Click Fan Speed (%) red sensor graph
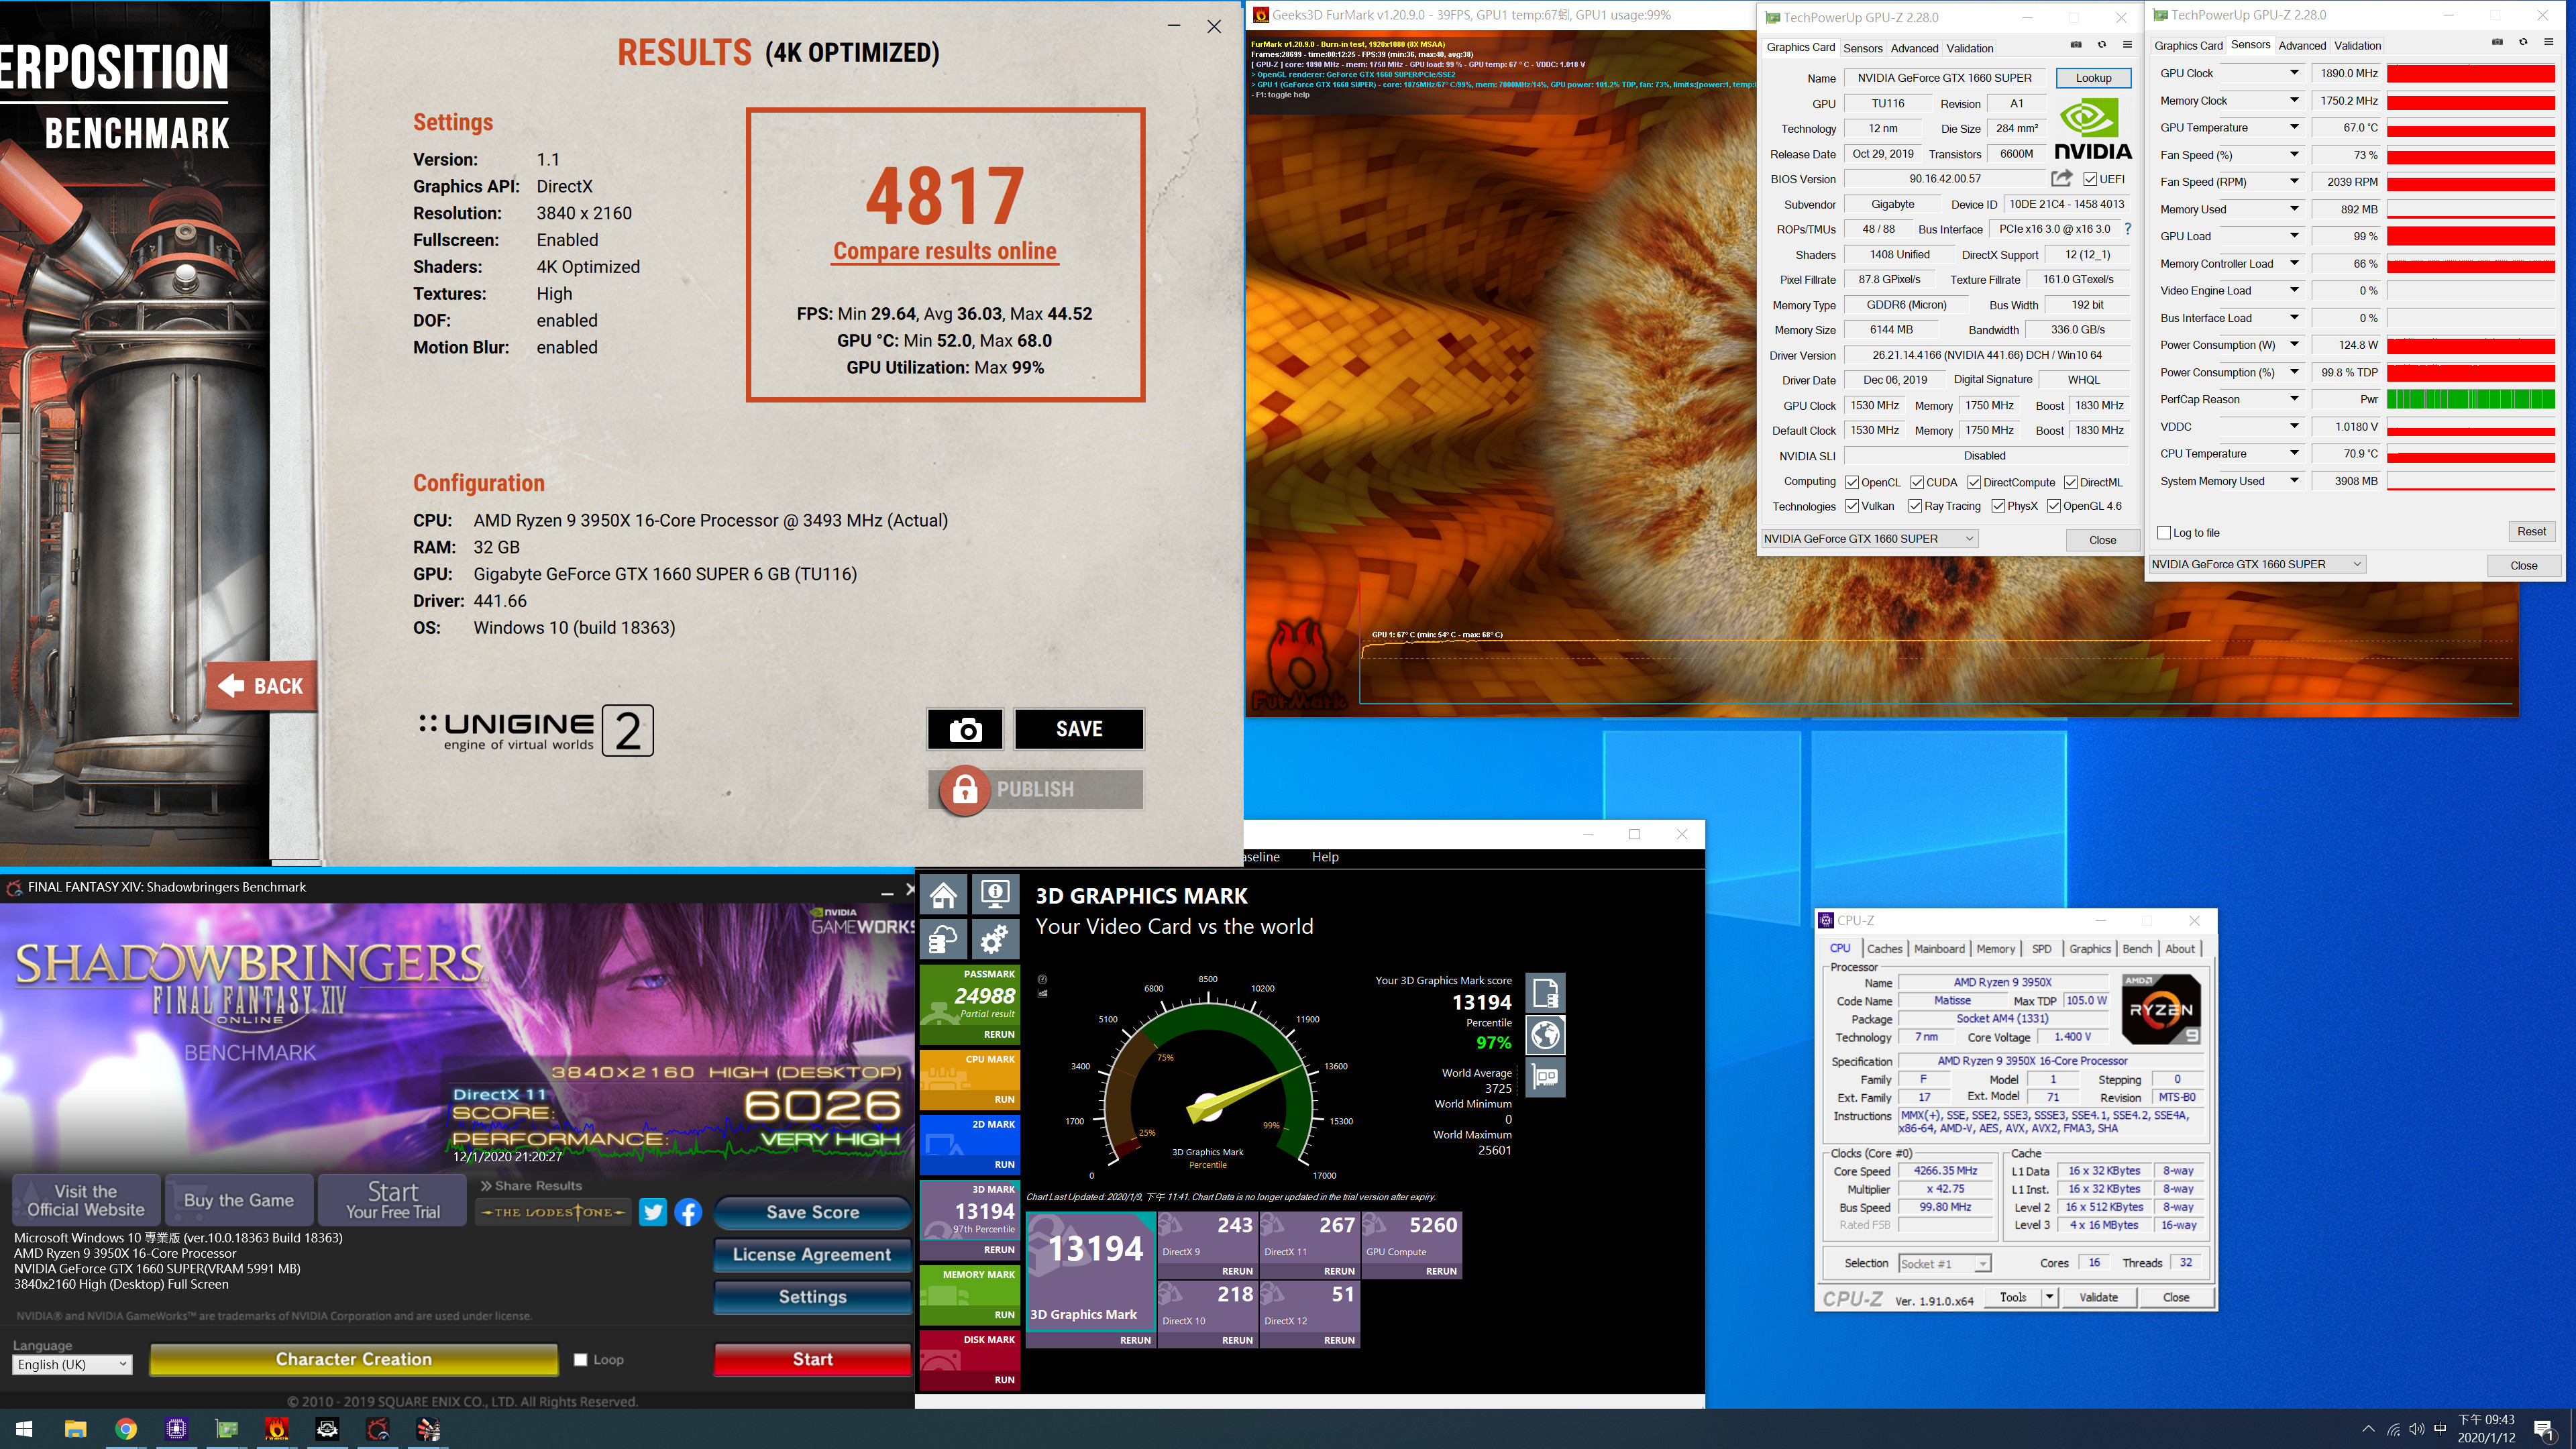Screen dimensions: 2576x1449 2470,155
